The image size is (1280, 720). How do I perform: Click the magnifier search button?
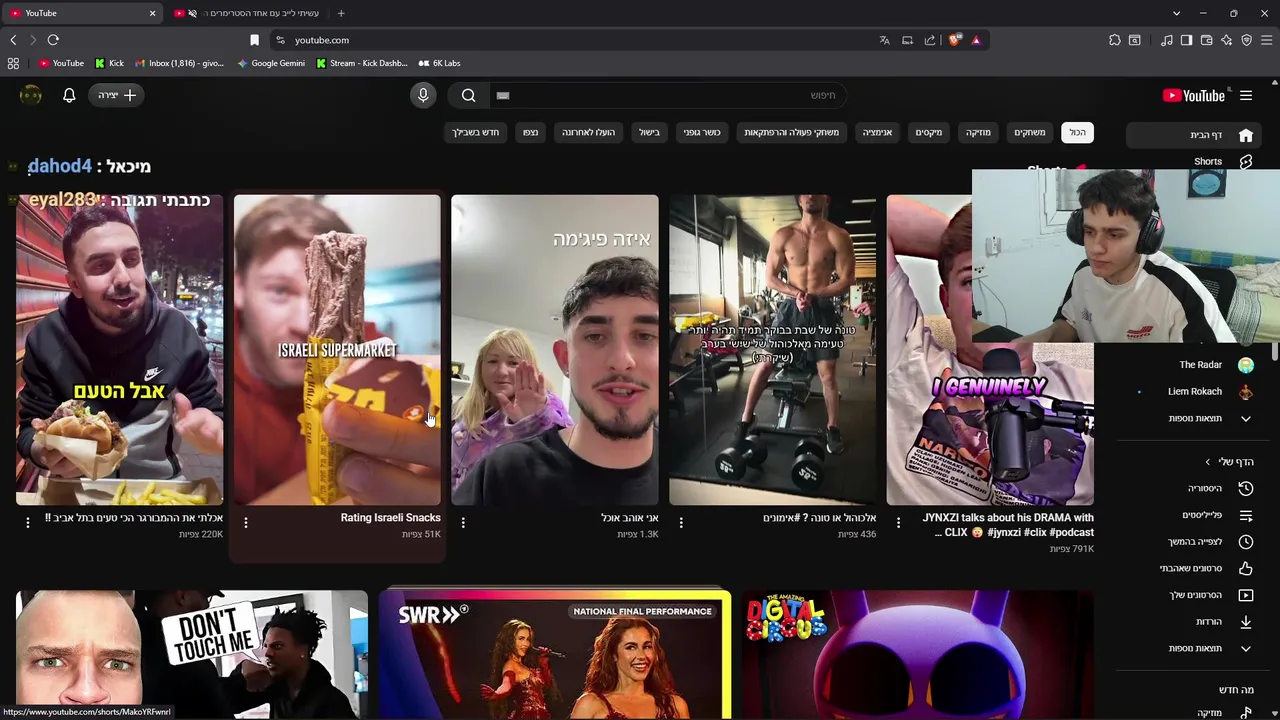pyautogui.click(x=469, y=95)
